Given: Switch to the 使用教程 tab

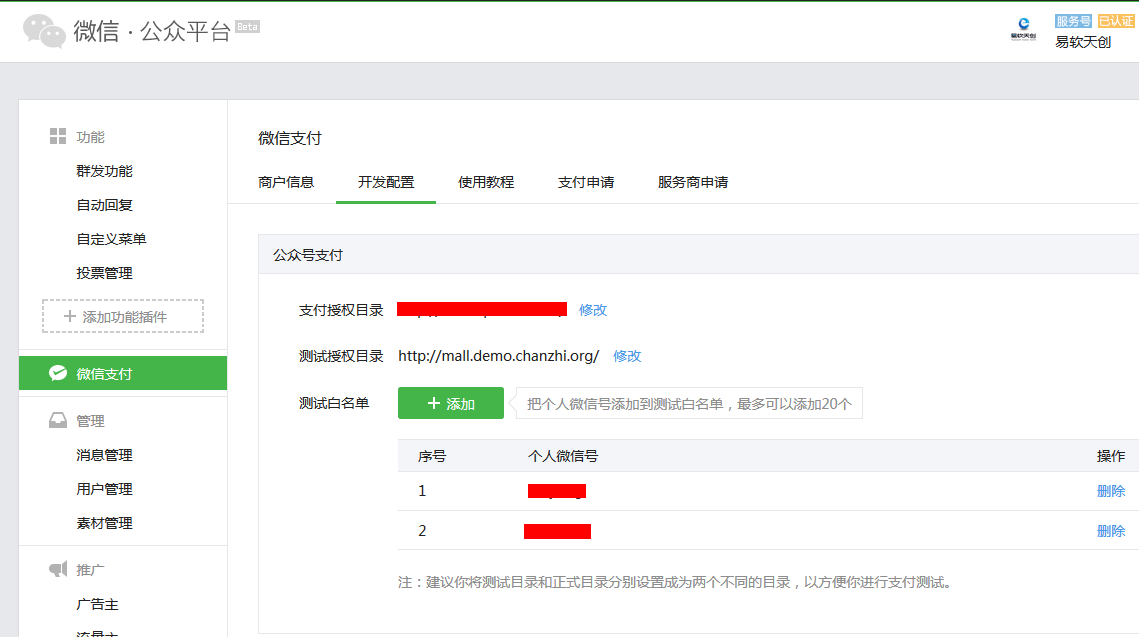Looking at the screenshot, I should pos(486,182).
